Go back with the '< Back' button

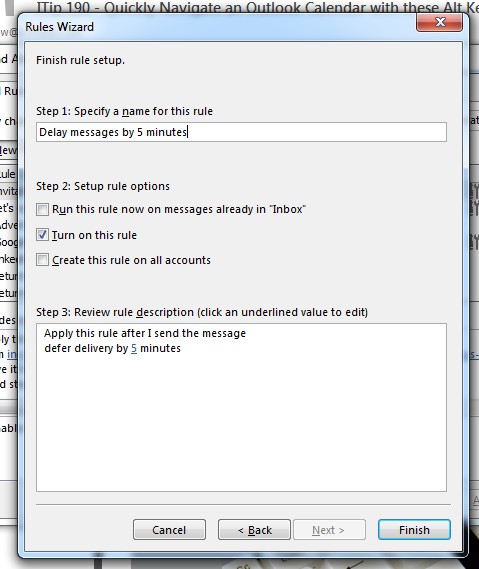(254, 530)
